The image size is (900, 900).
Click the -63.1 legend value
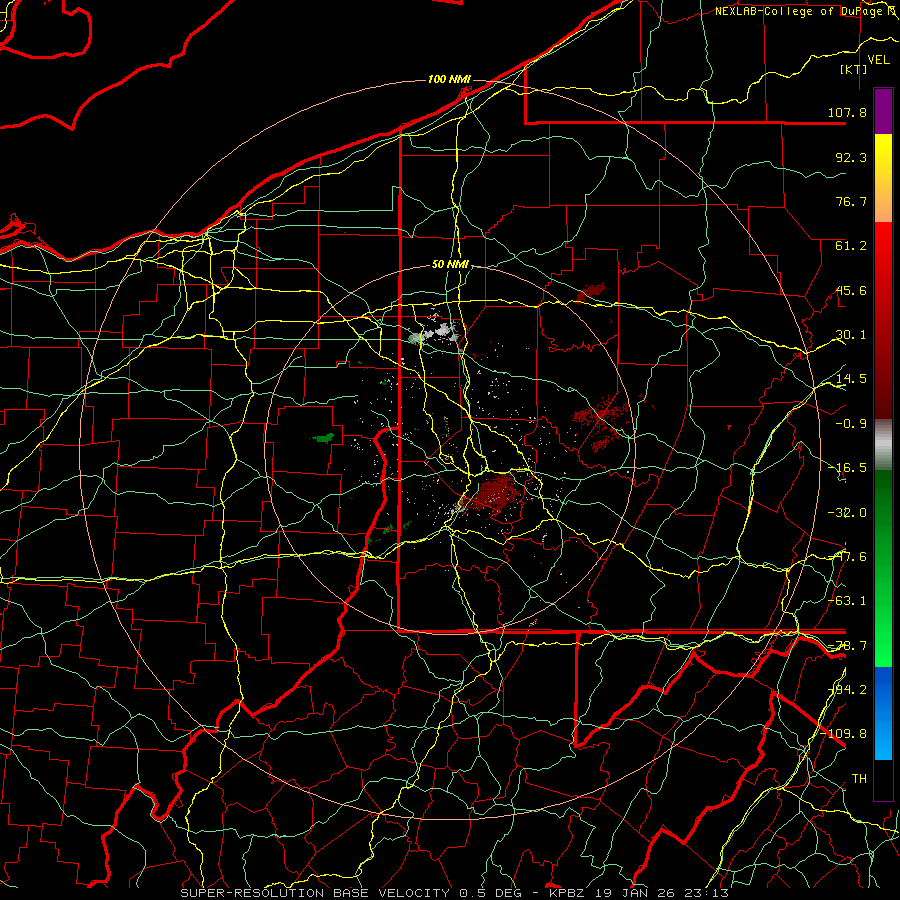(847, 601)
